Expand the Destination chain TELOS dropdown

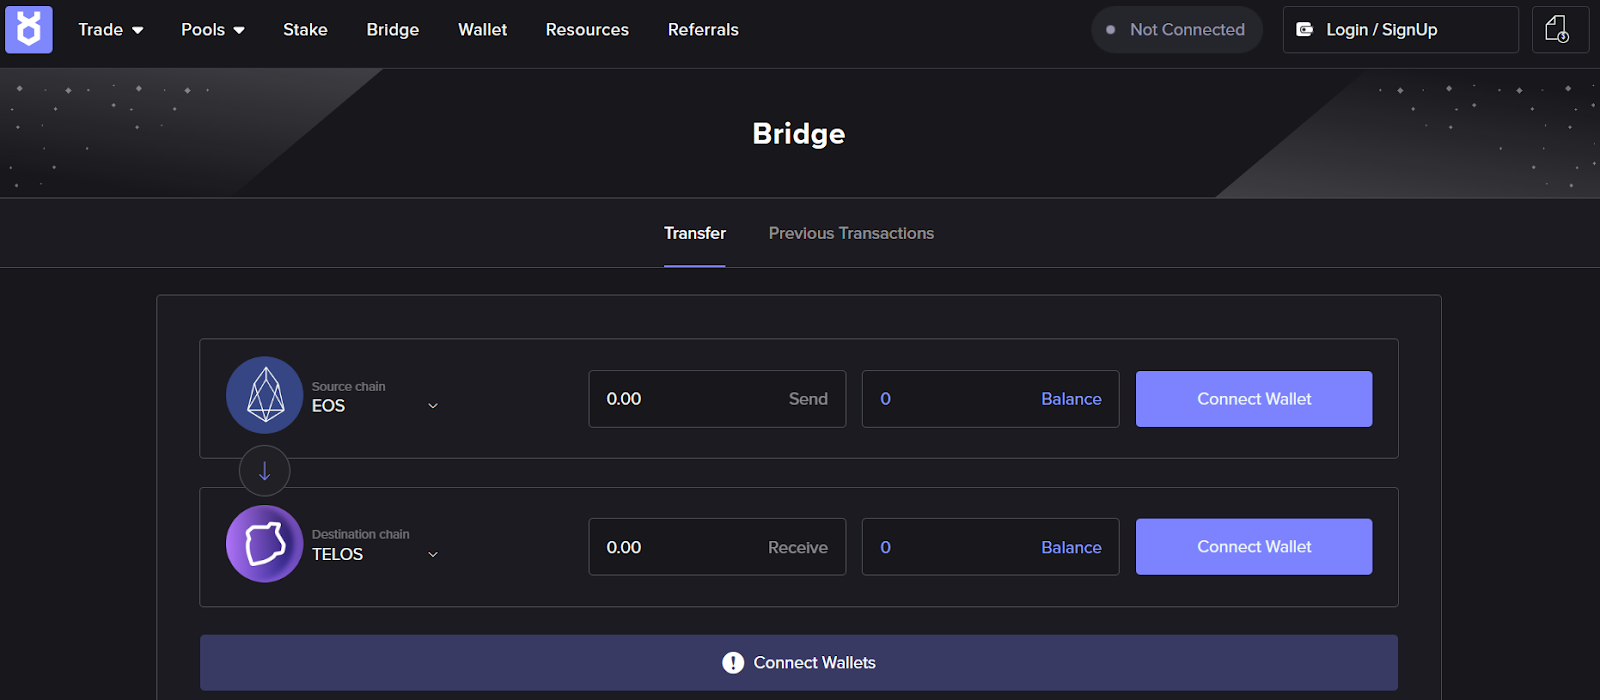click(375, 545)
